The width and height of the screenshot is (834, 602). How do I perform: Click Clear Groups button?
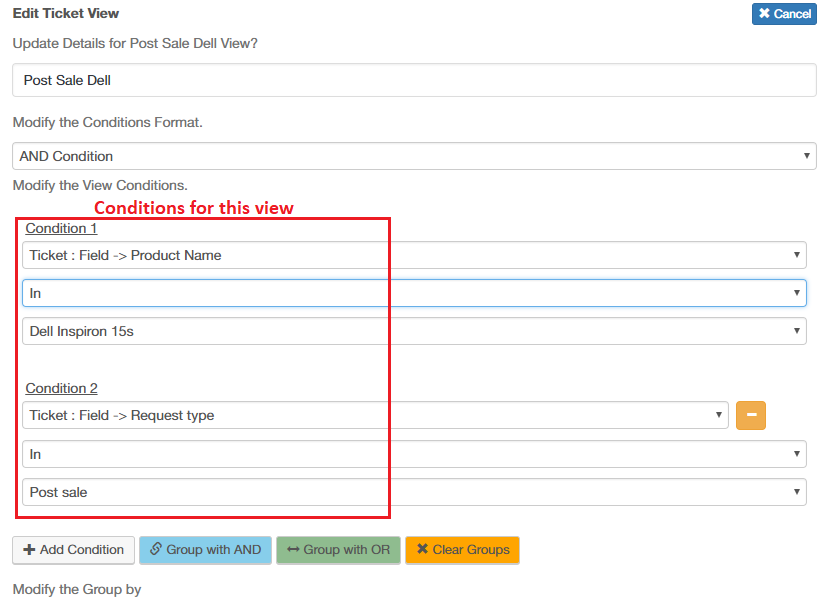462,550
